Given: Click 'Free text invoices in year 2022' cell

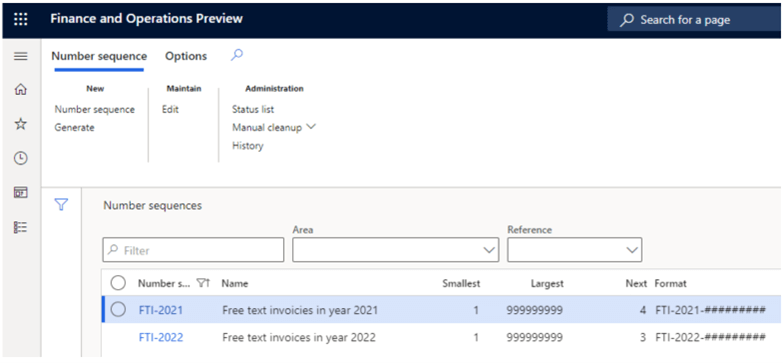Looking at the screenshot, I should point(299,338).
